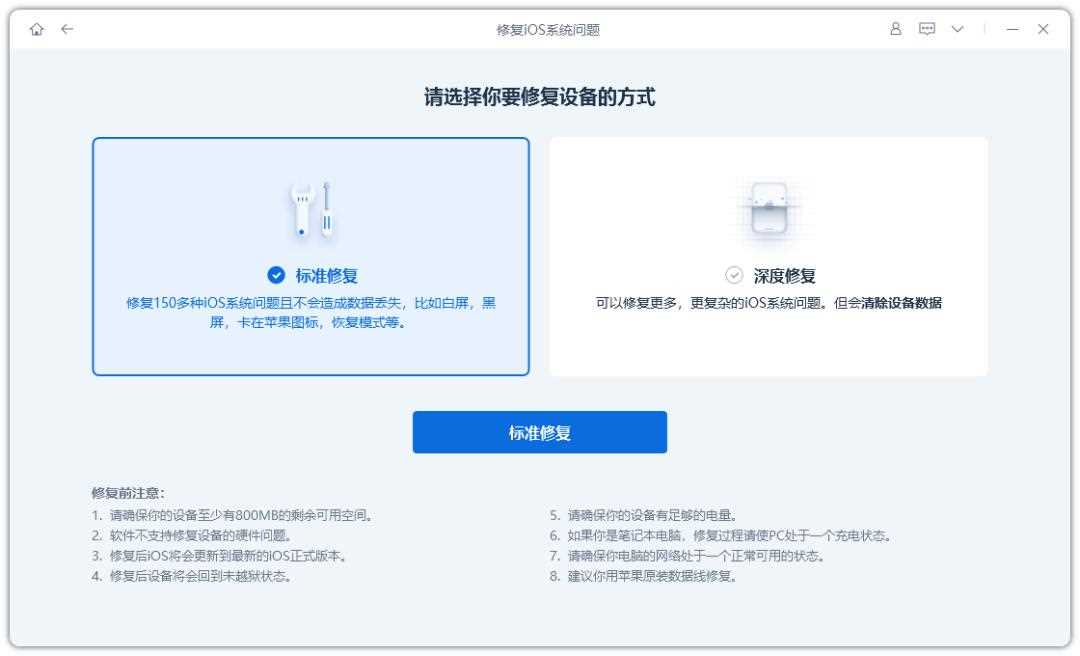Open the user account icon
Screen dimensions: 1080x656
pos(896,30)
